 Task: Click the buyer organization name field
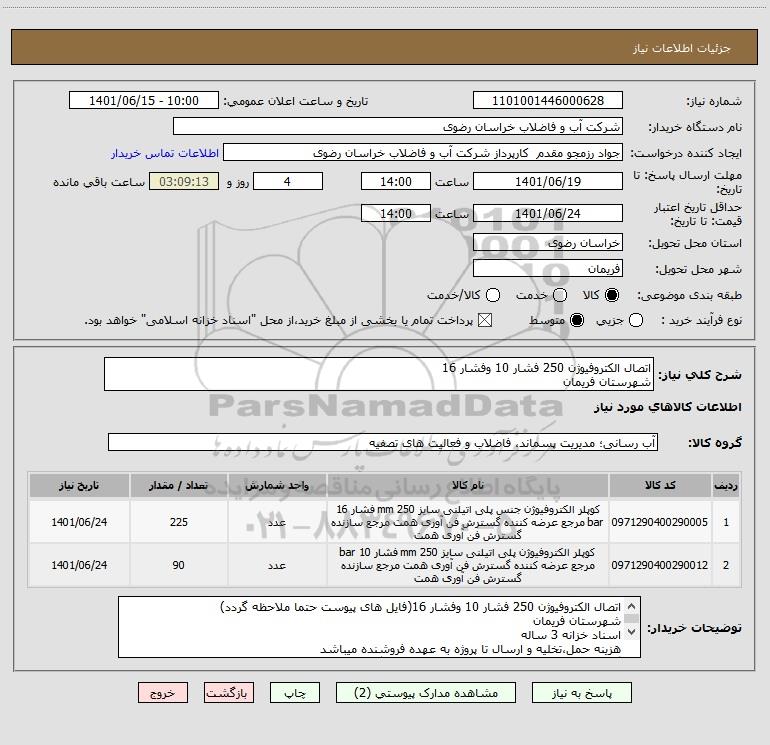(x=398, y=127)
